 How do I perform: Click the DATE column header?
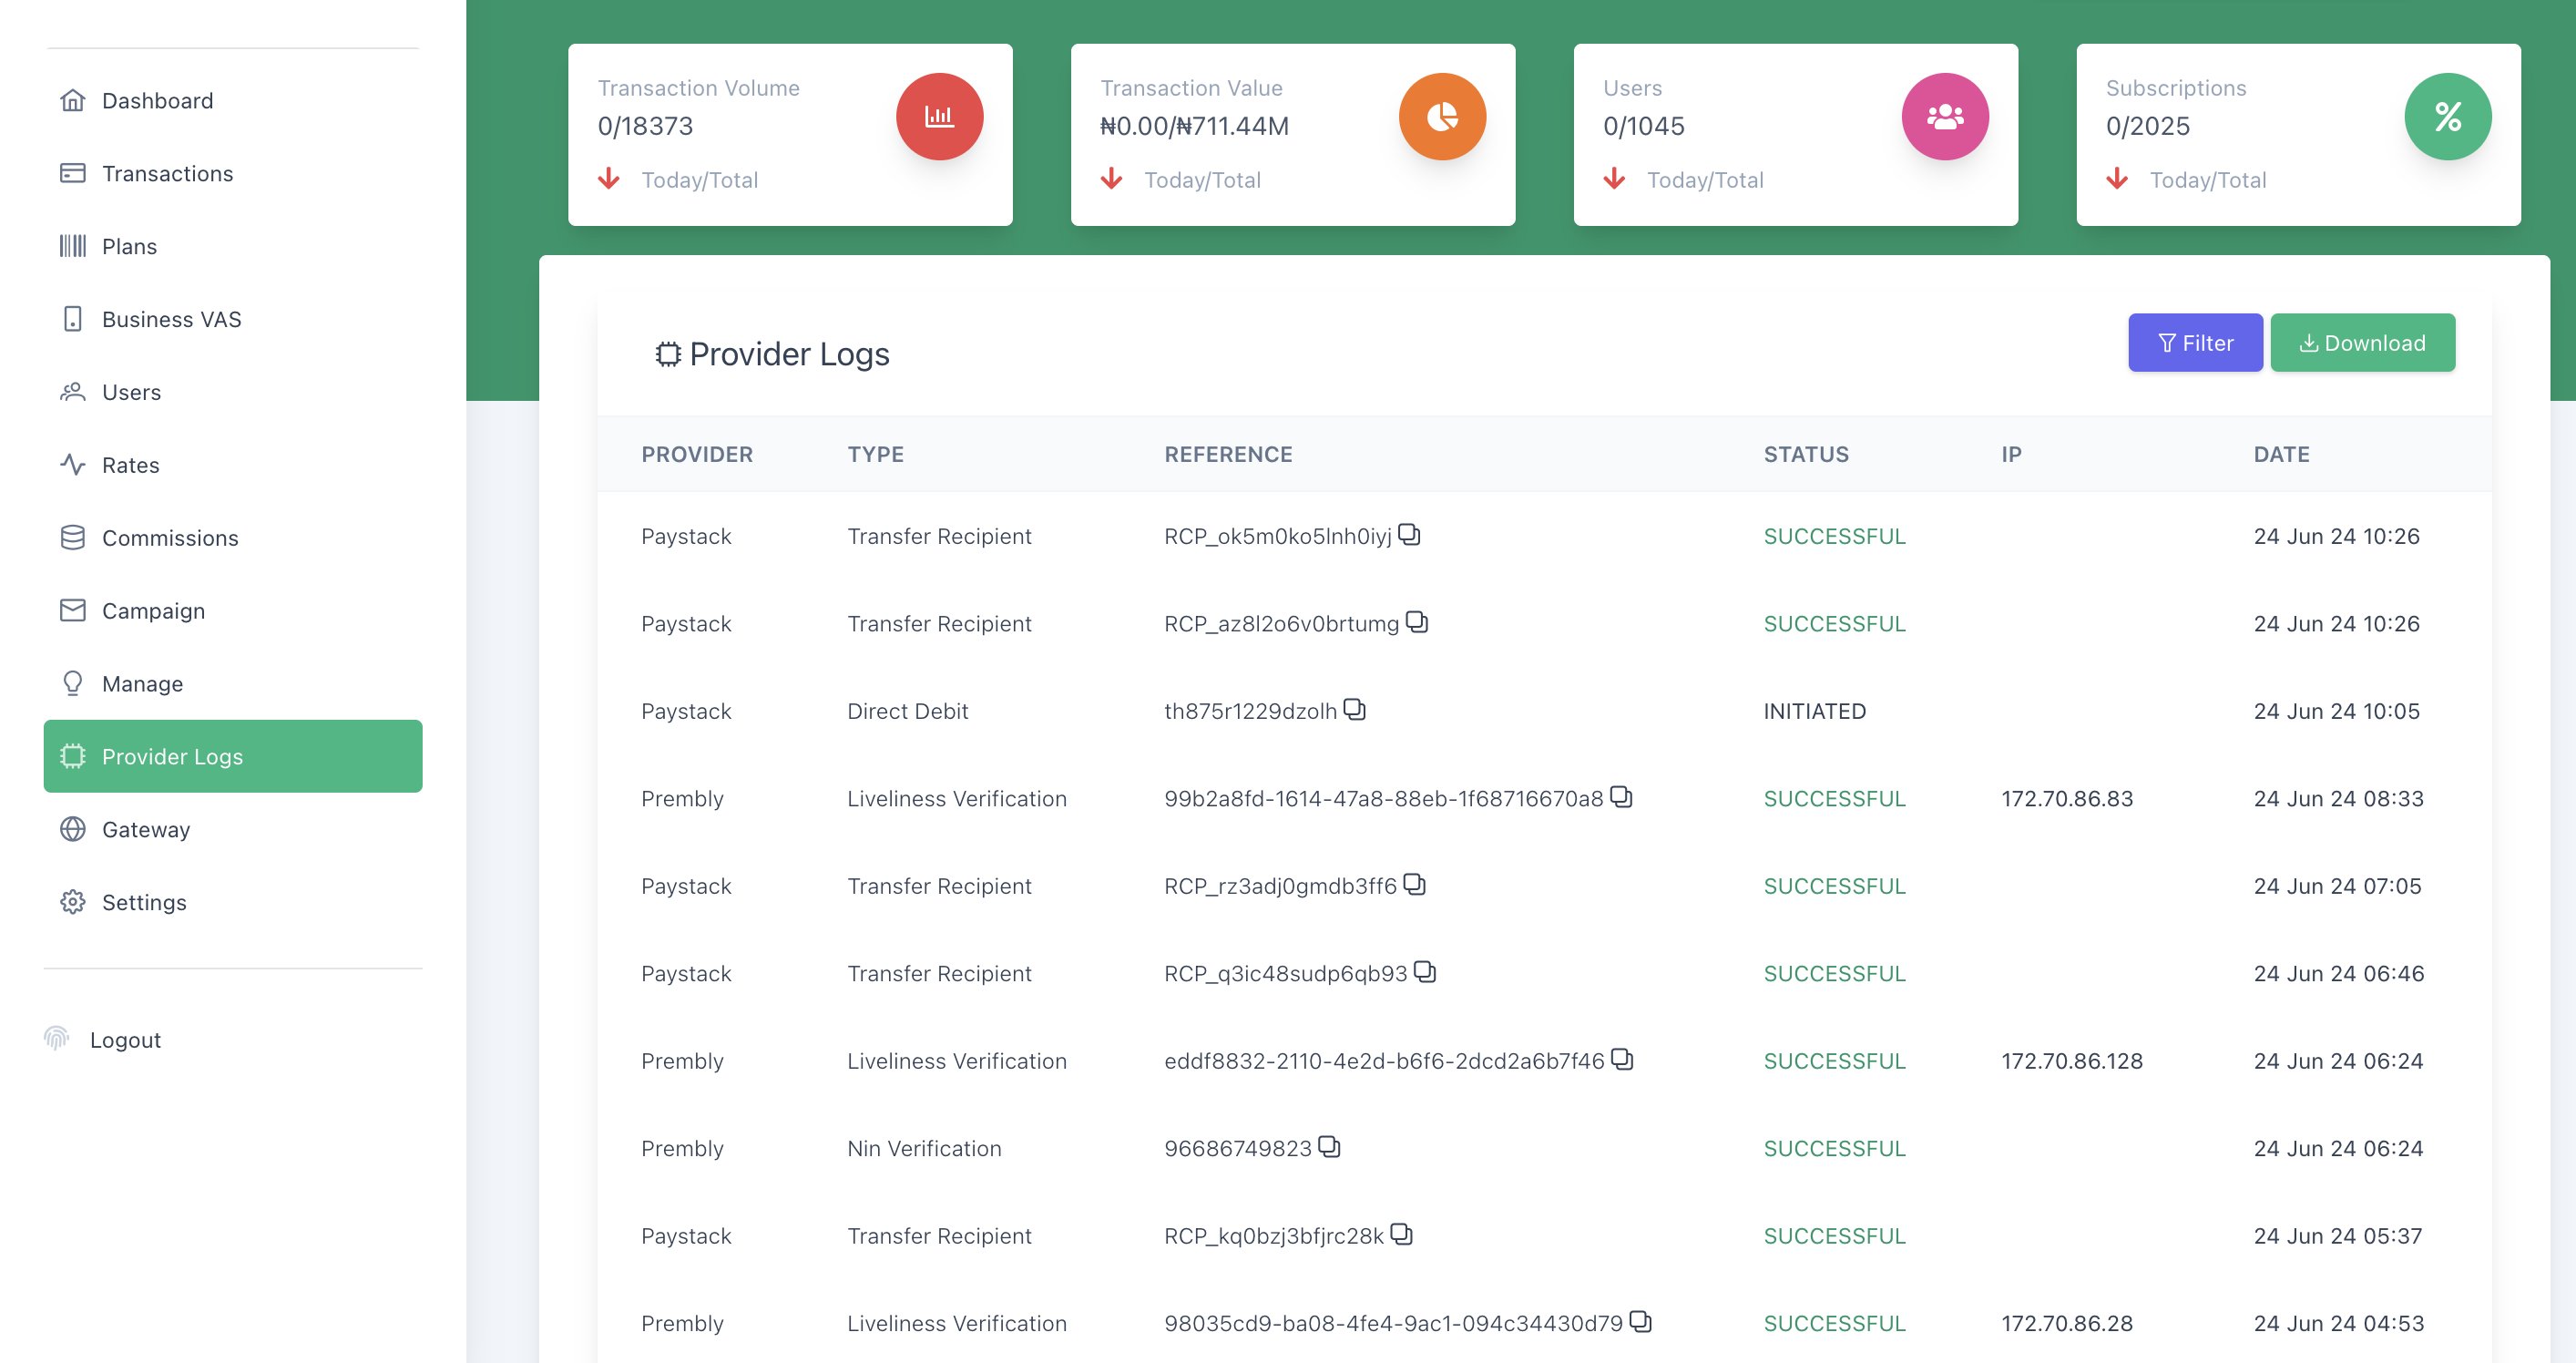pyautogui.click(x=2281, y=454)
